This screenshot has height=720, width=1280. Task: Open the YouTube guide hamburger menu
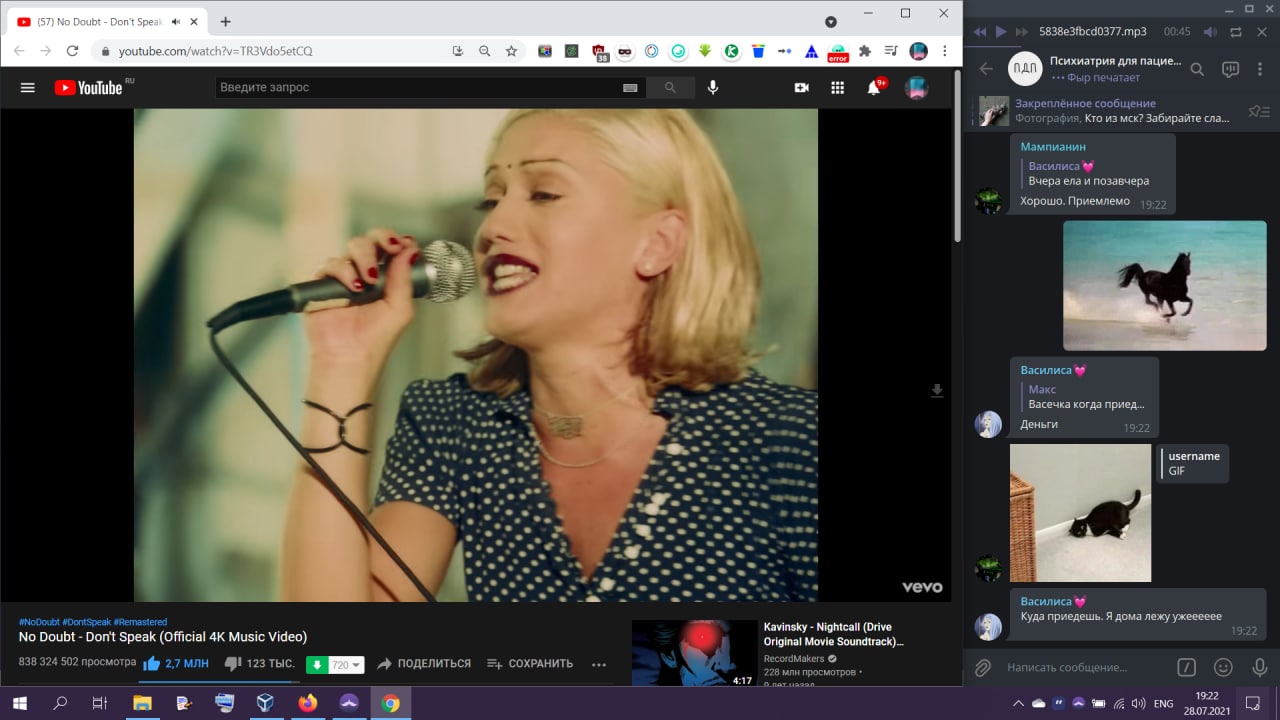point(28,88)
